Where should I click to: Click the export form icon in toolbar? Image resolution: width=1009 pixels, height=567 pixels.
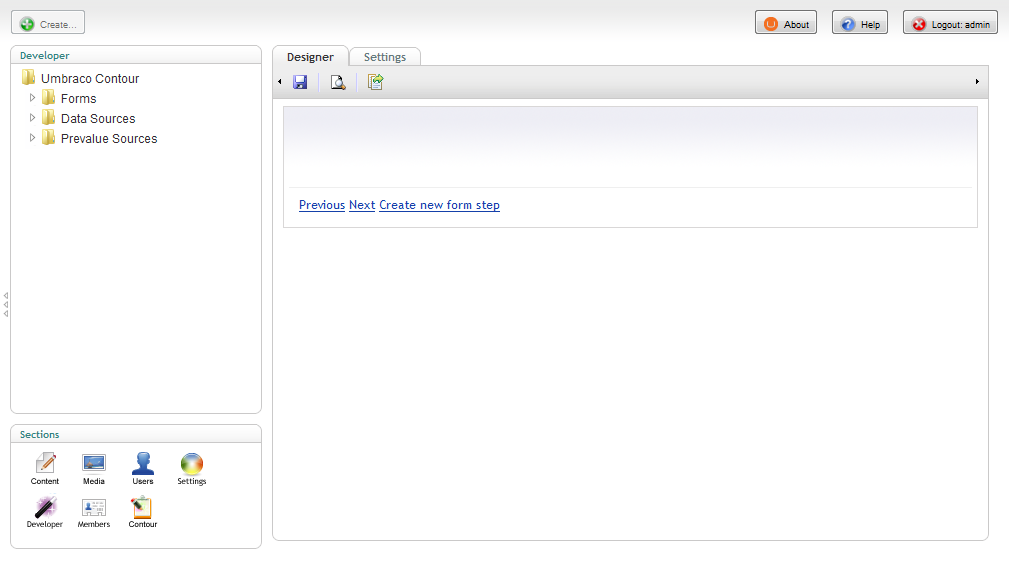(375, 82)
